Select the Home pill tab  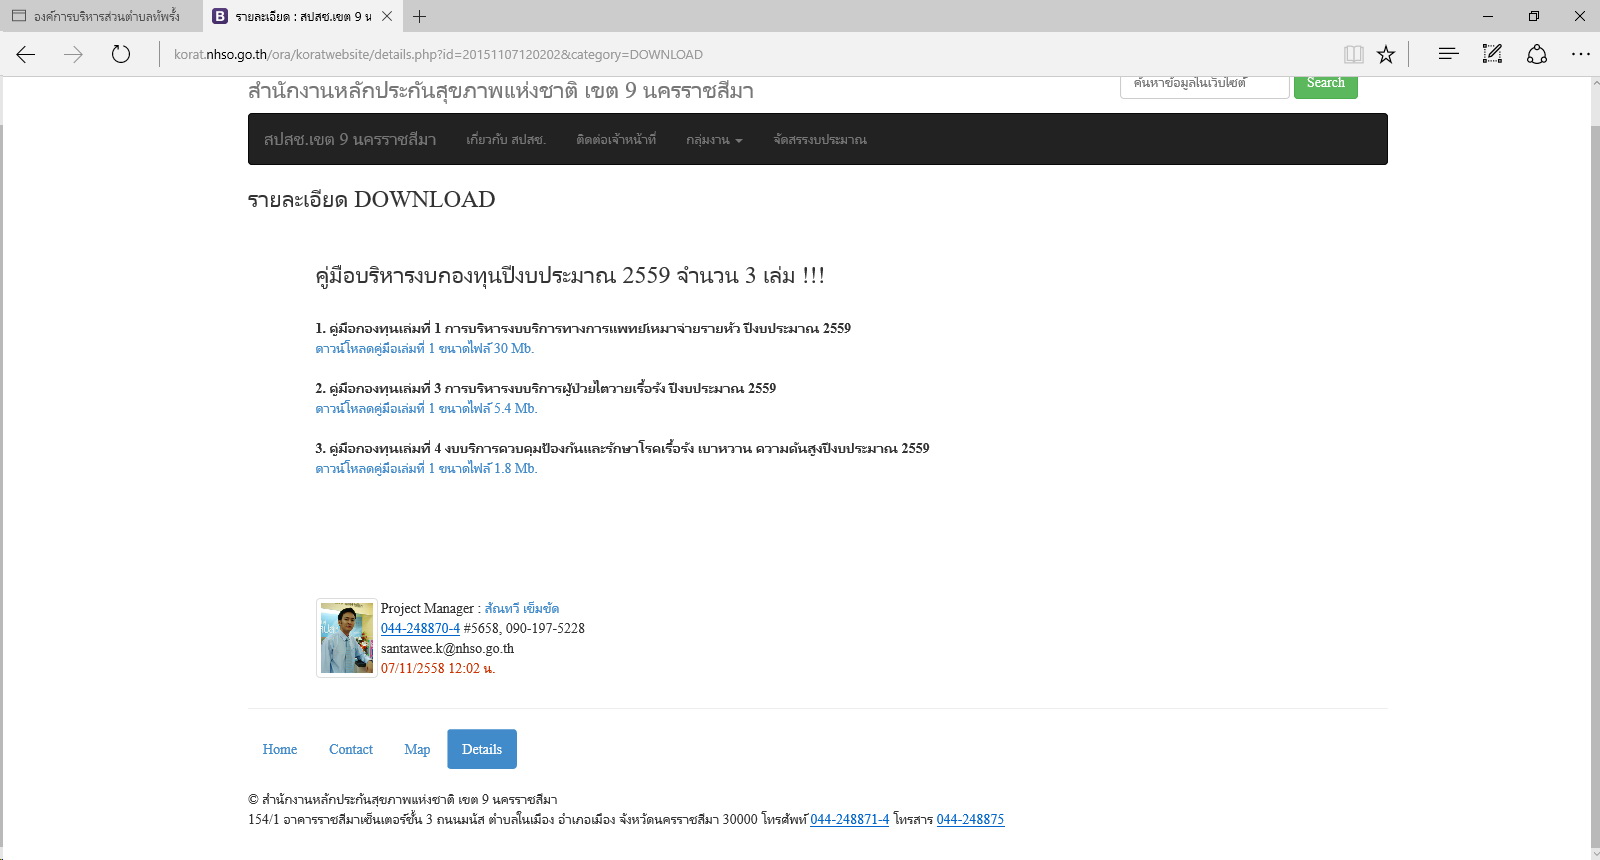pyautogui.click(x=280, y=749)
